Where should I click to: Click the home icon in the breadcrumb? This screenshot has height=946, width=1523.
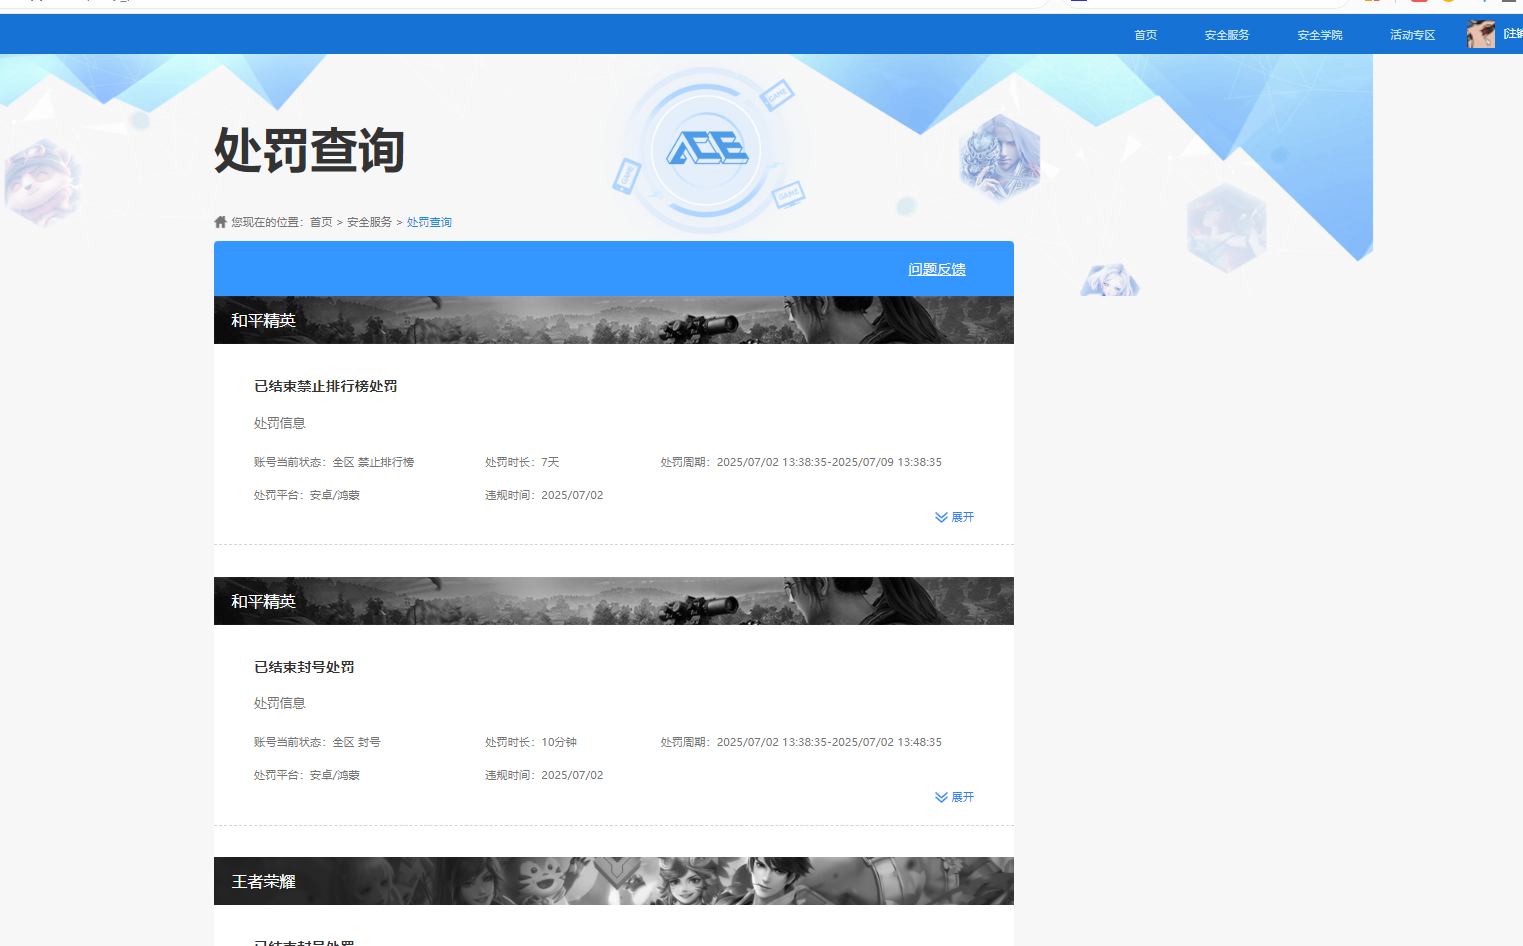tap(220, 222)
